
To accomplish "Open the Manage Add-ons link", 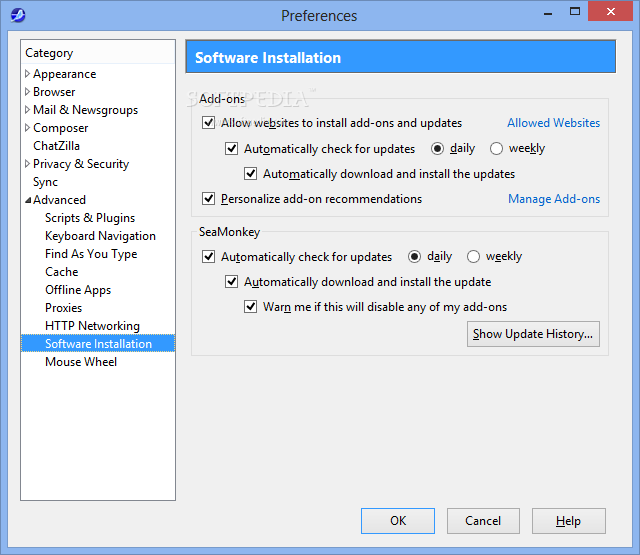I will 554,199.
